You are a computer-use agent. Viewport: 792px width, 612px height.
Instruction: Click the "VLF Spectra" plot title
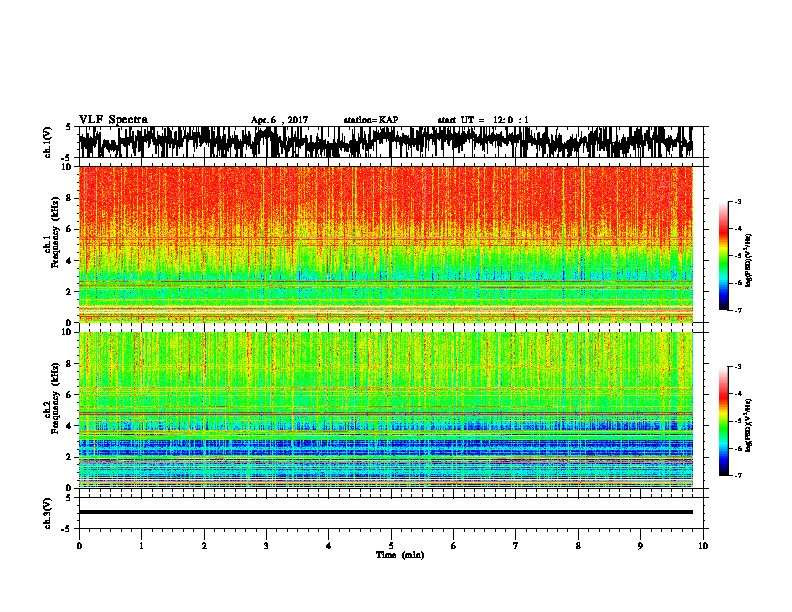point(113,120)
